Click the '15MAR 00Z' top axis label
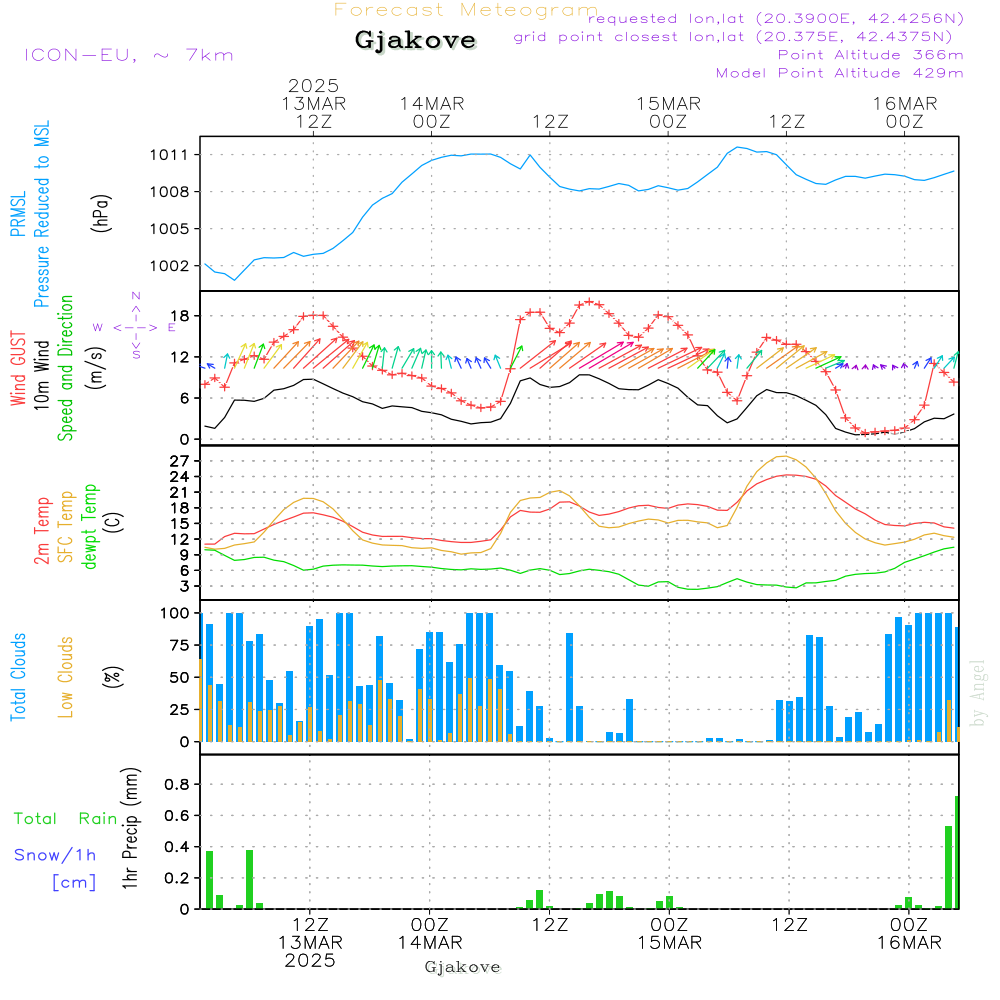 click(668, 112)
